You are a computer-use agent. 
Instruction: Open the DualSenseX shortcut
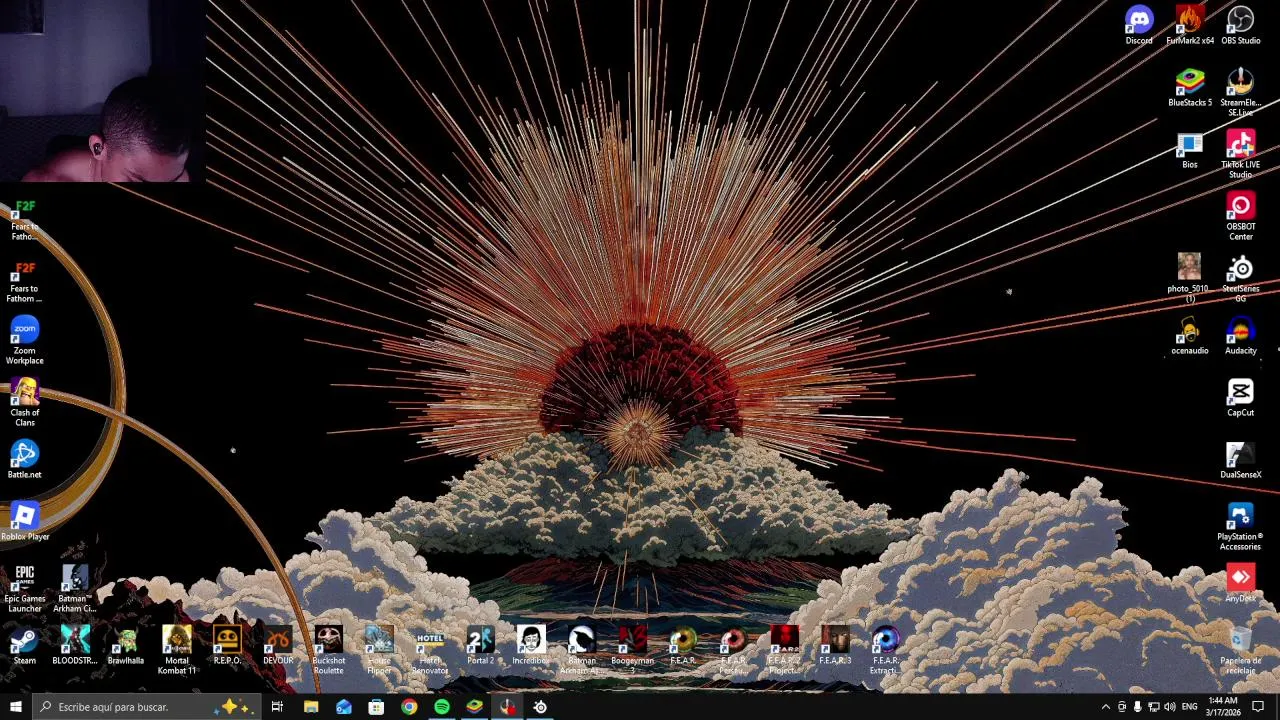[1240, 460]
